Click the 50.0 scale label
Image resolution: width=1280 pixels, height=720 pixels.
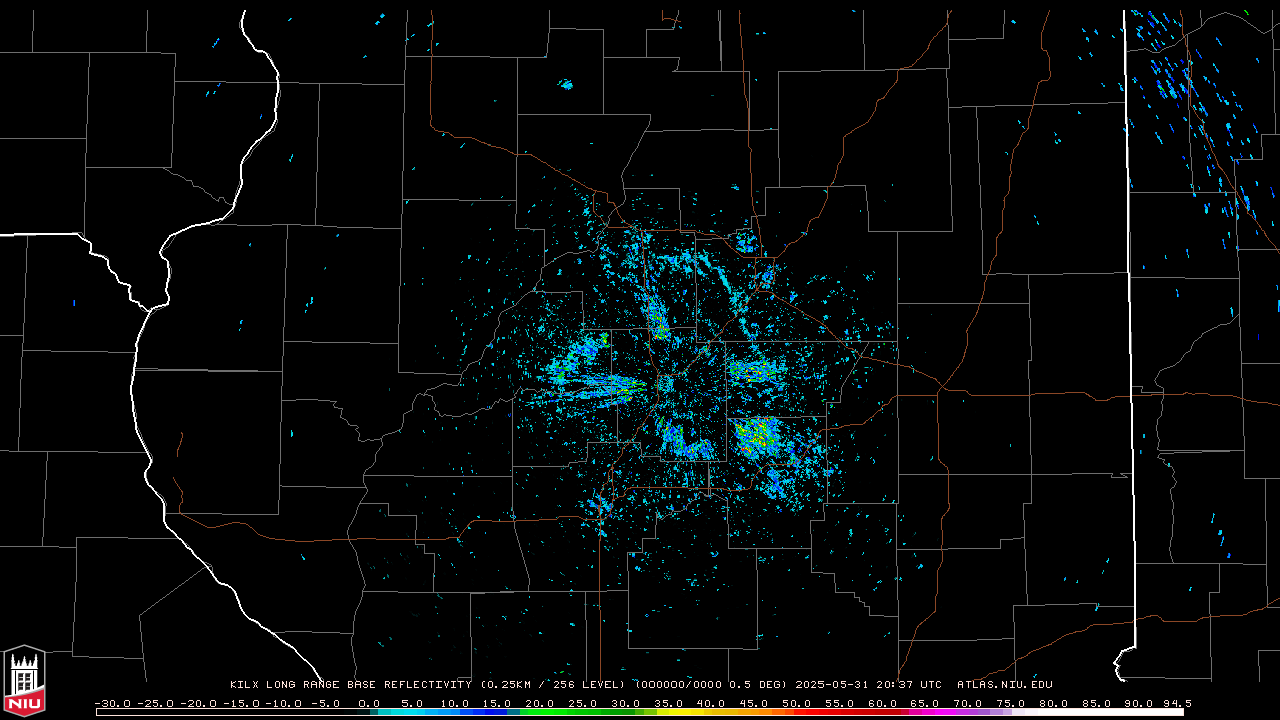[797, 703]
